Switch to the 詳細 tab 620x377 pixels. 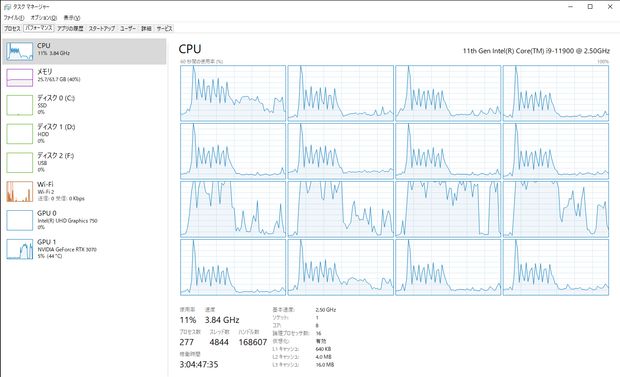[x=146, y=28]
